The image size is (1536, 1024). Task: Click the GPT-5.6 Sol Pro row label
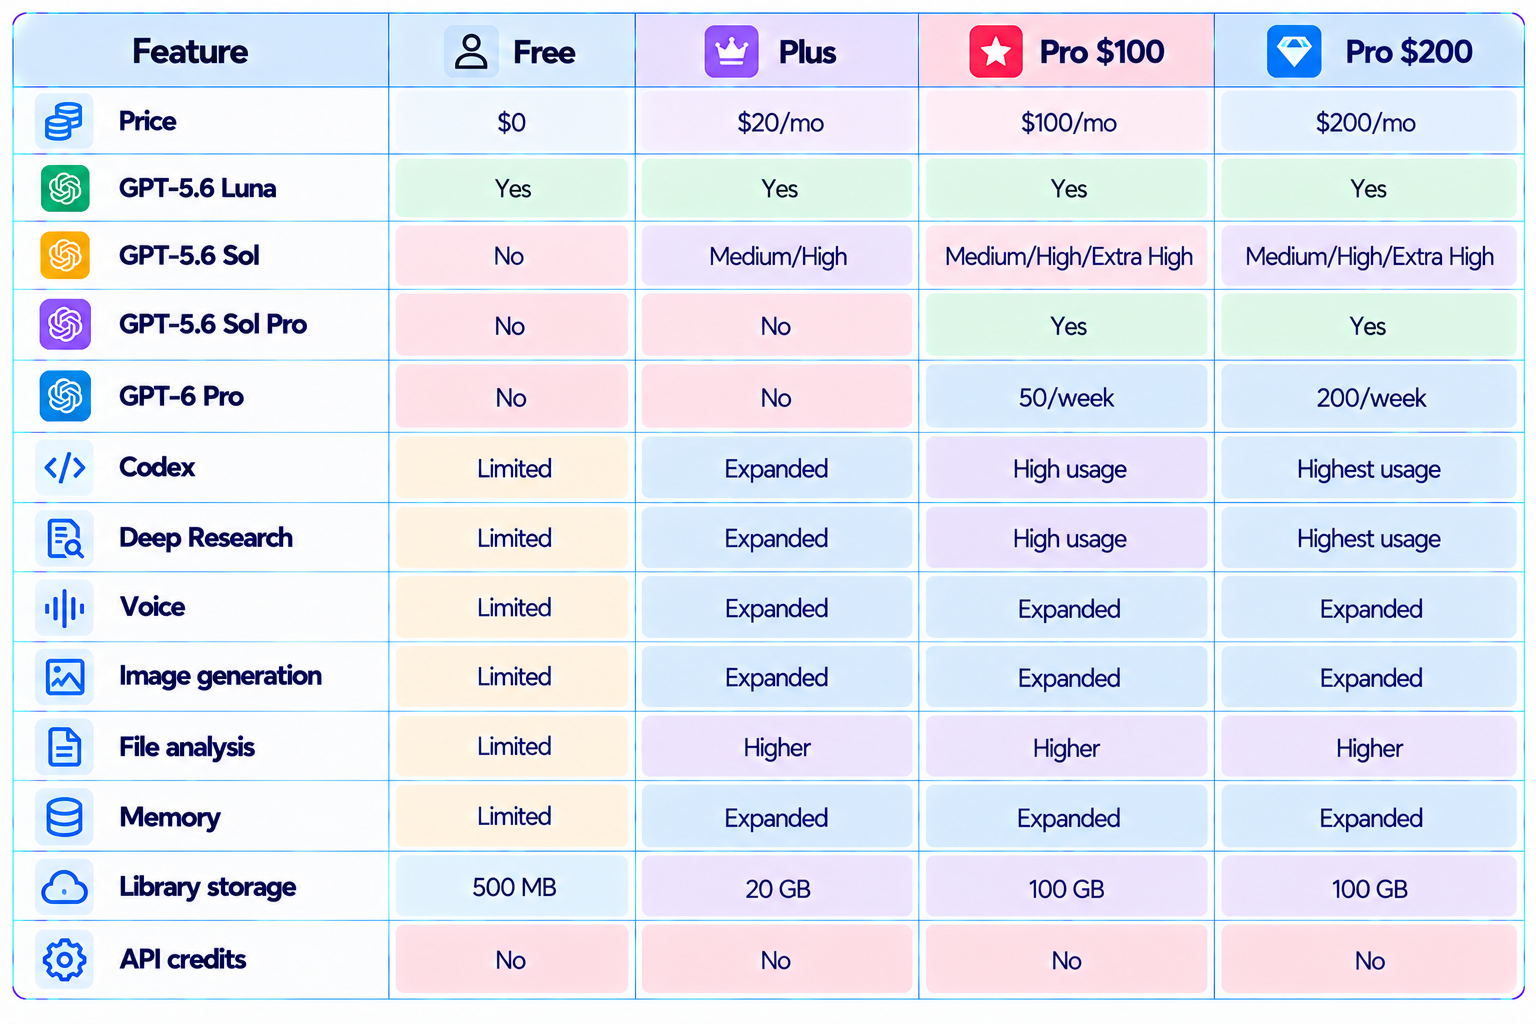point(212,324)
